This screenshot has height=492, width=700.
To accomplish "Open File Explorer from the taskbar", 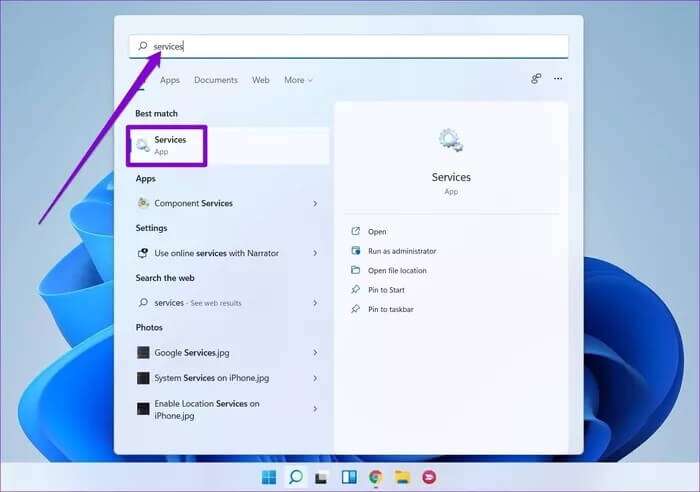I will click(402, 477).
